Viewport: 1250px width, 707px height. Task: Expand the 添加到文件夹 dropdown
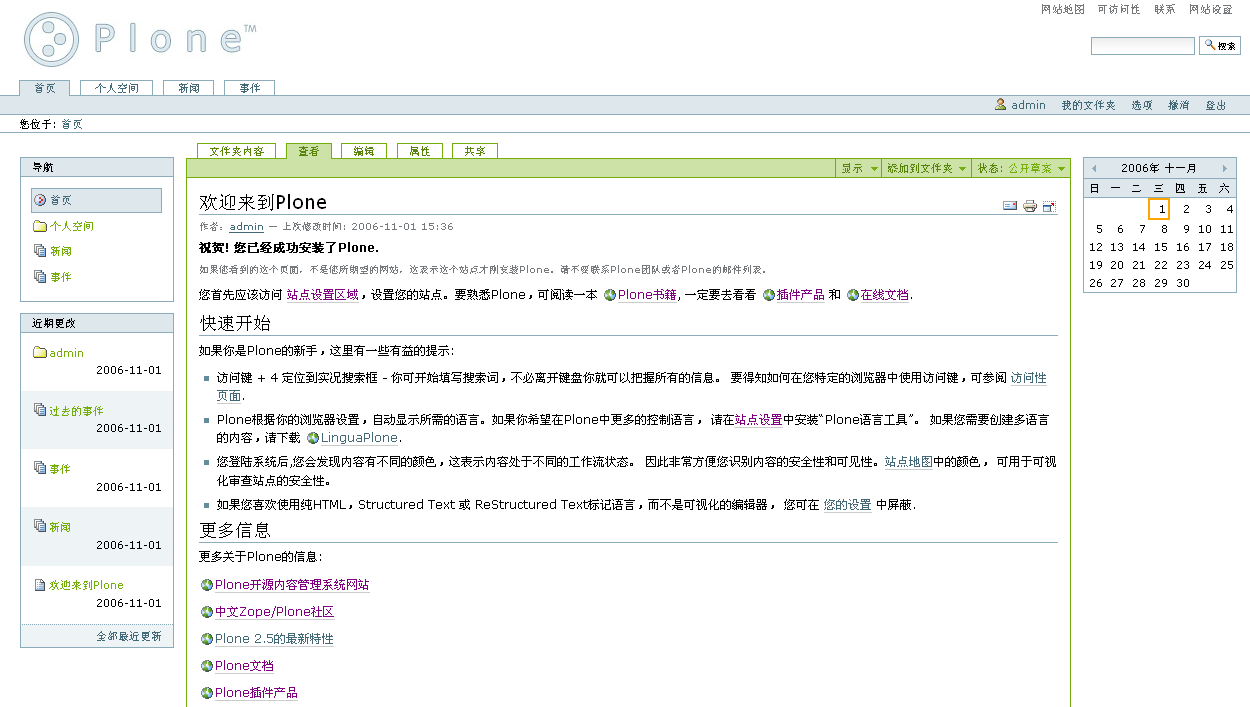point(926,169)
